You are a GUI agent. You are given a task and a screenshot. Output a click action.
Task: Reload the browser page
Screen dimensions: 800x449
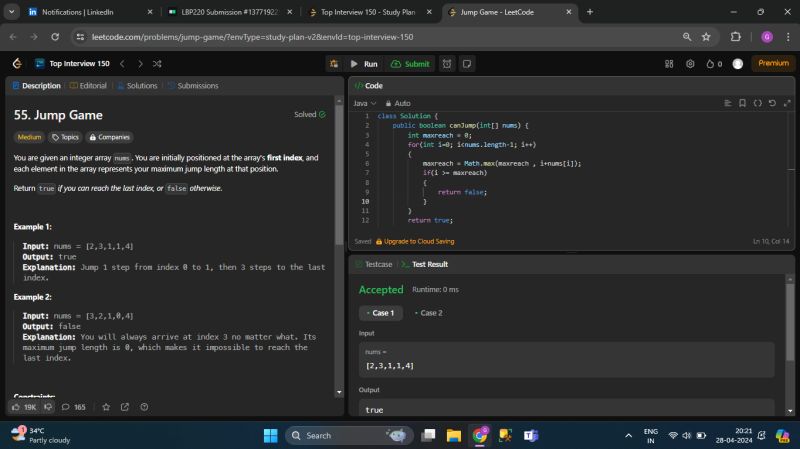point(55,37)
